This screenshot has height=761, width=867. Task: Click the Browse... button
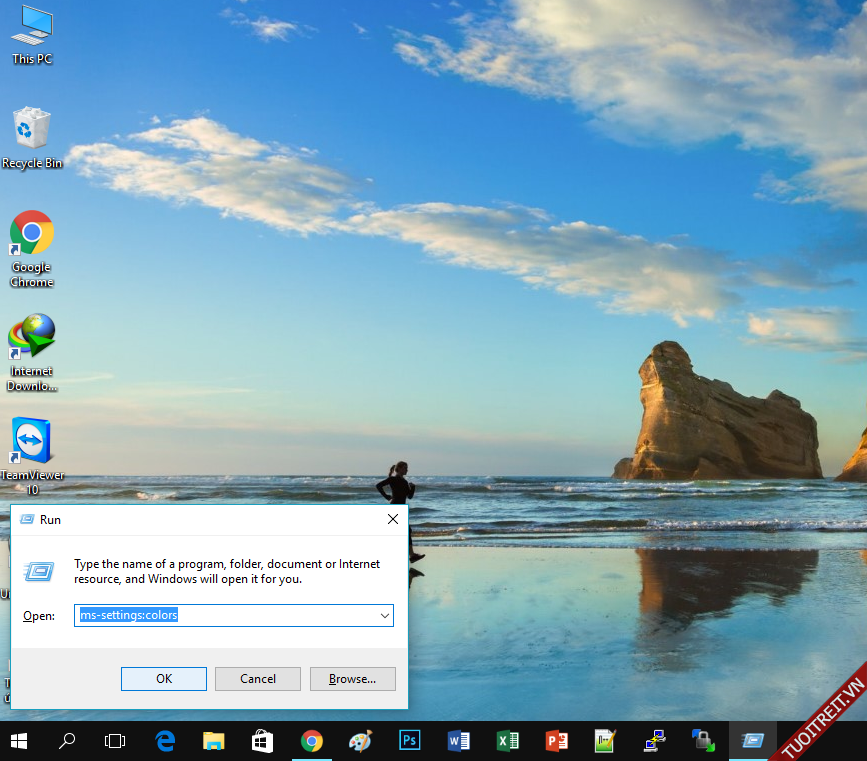pyautogui.click(x=352, y=679)
